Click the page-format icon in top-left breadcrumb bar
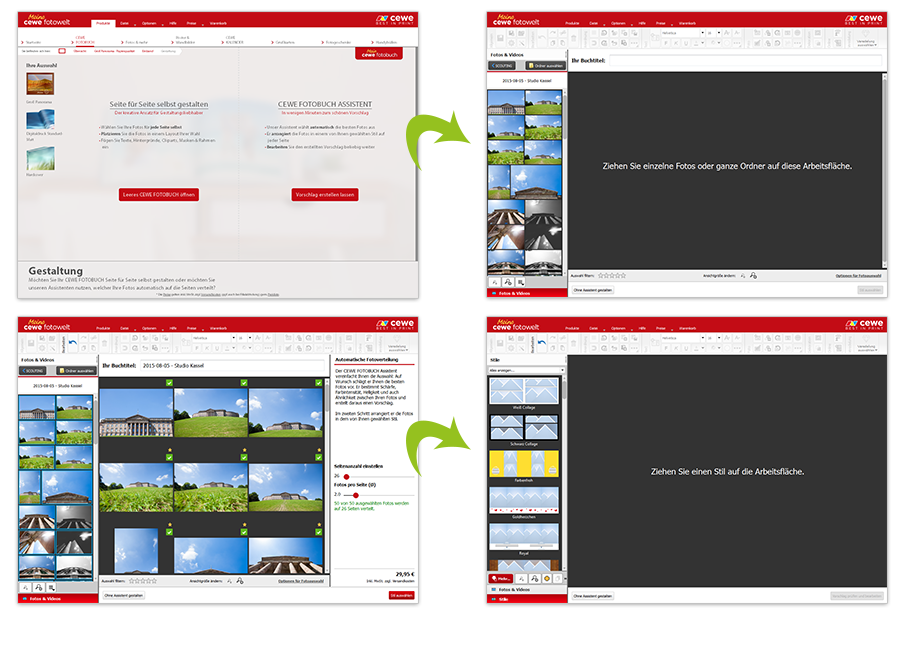The image size is (910, 645). coord(62,51)
